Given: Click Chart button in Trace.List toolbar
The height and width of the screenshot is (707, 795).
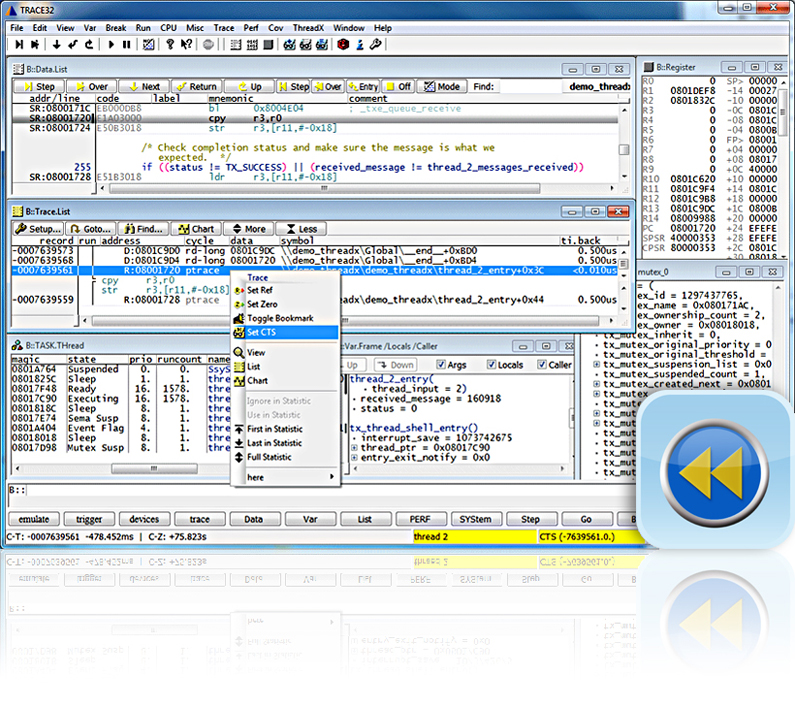Looking at the screenshot, I should point(196,229).
